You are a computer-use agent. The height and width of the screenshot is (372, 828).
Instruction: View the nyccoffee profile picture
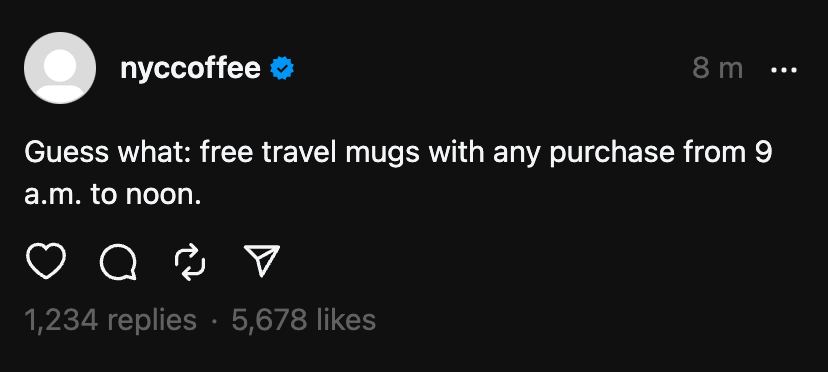click(60, 68)
